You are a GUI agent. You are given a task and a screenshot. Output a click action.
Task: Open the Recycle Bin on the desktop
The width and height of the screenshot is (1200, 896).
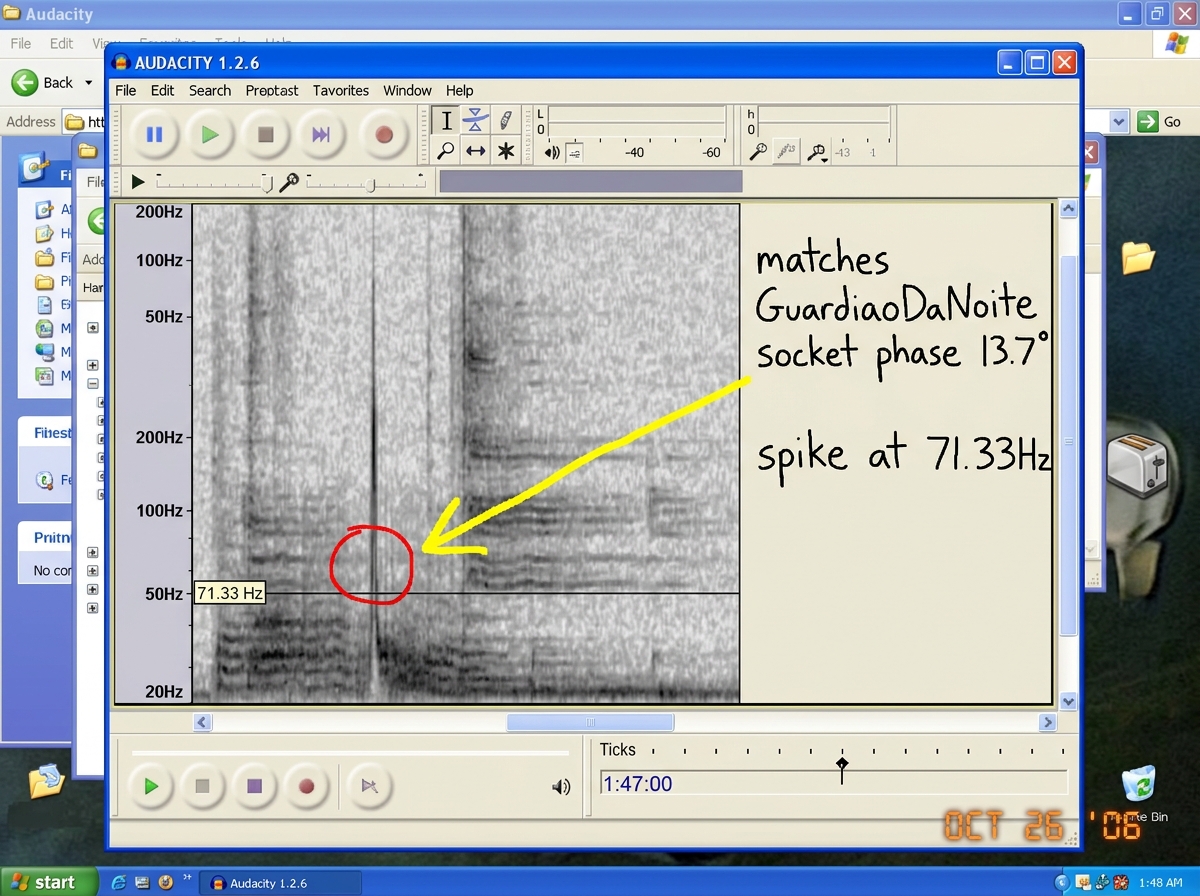[1139, 786]
